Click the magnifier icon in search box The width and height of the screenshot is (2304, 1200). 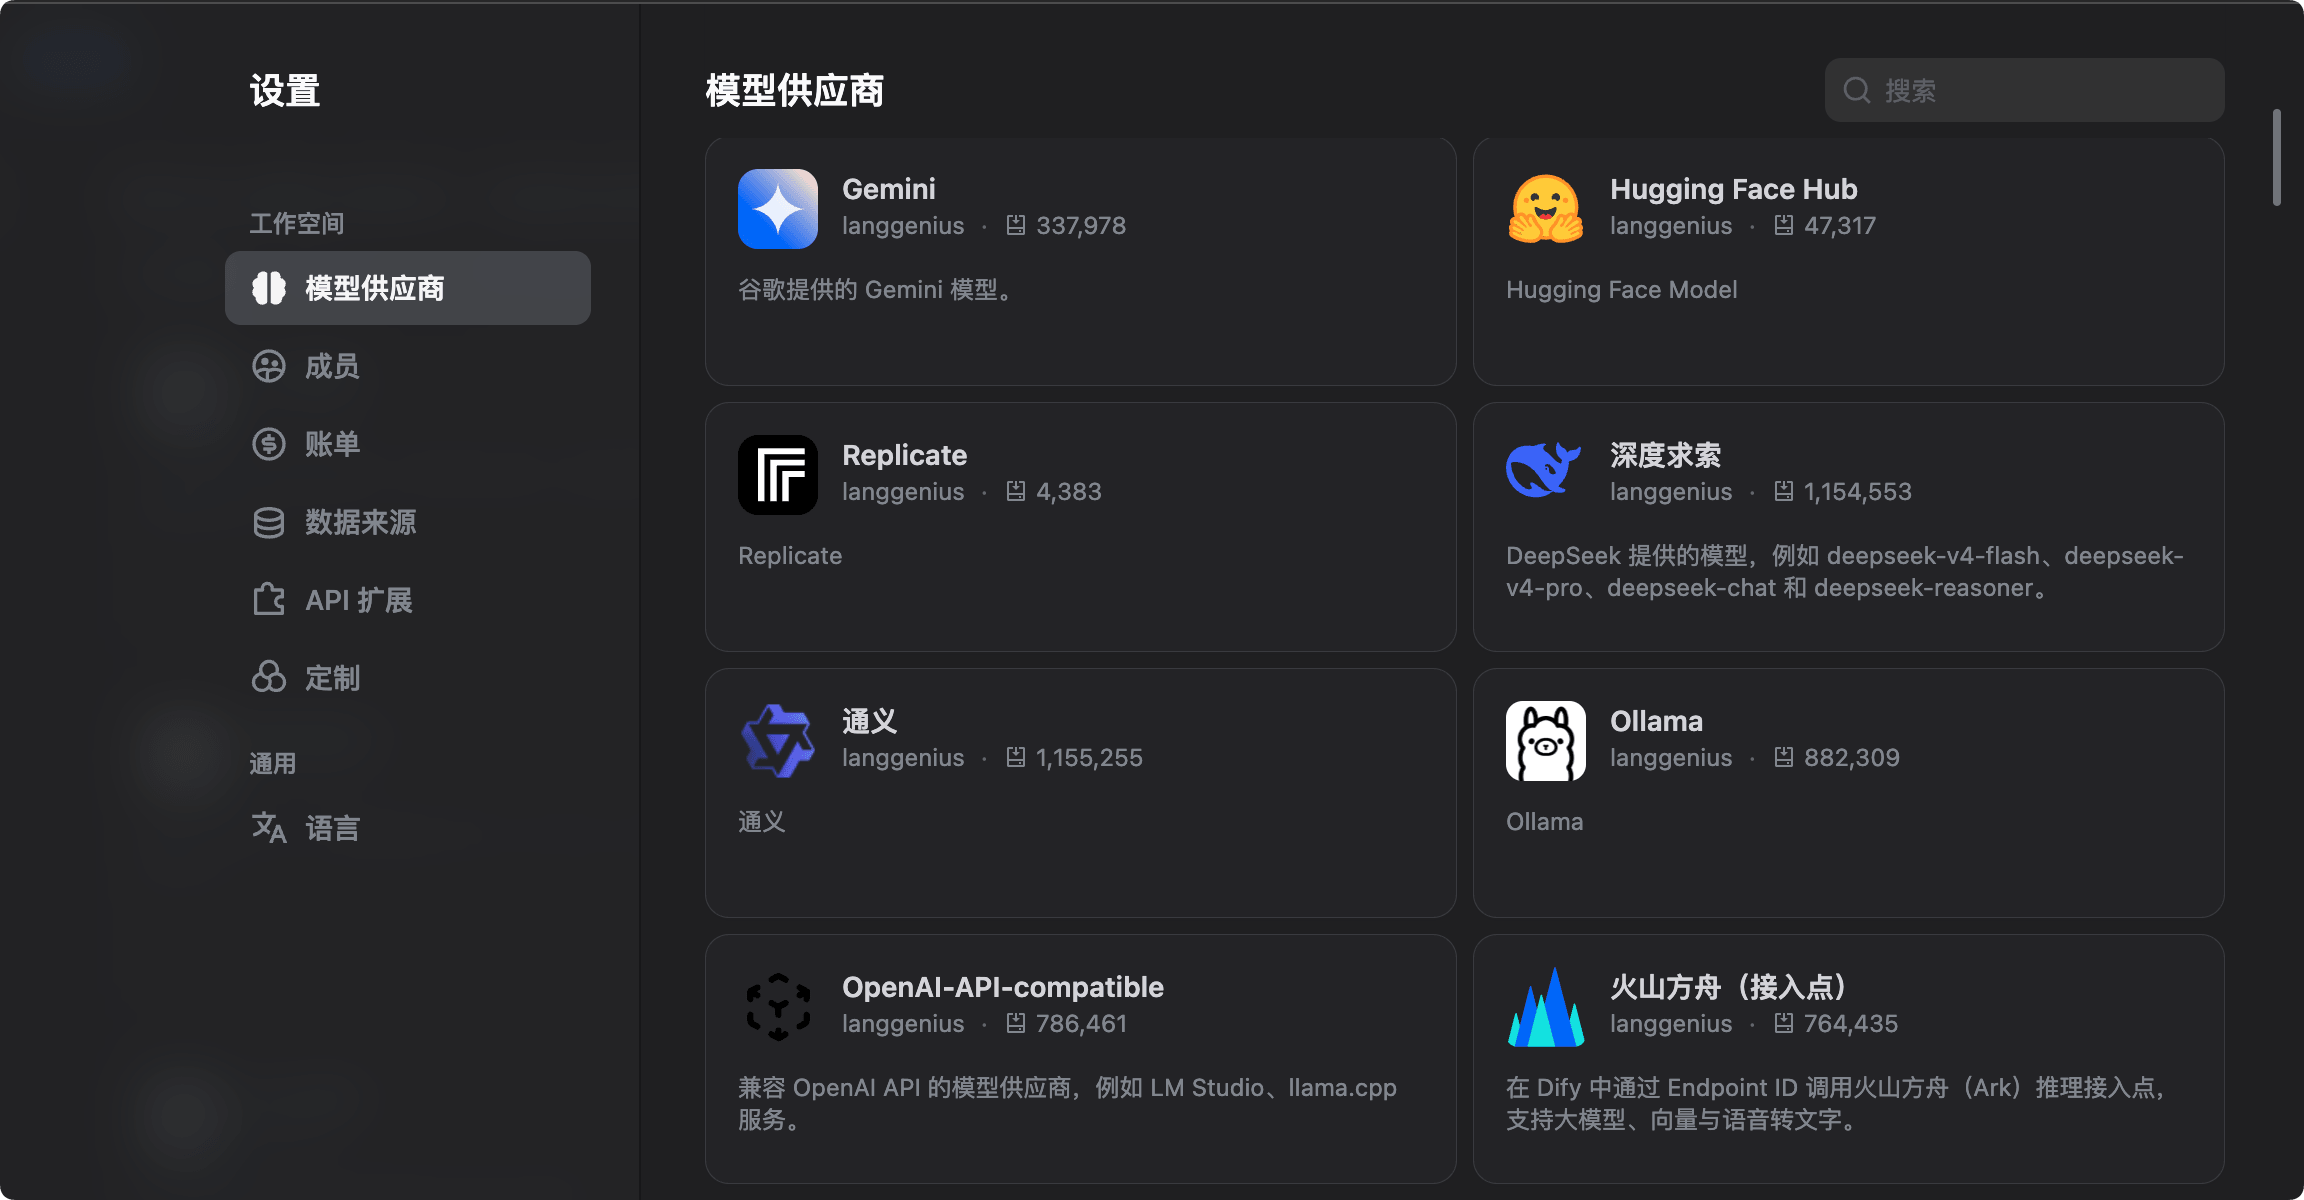(1857, 90)
